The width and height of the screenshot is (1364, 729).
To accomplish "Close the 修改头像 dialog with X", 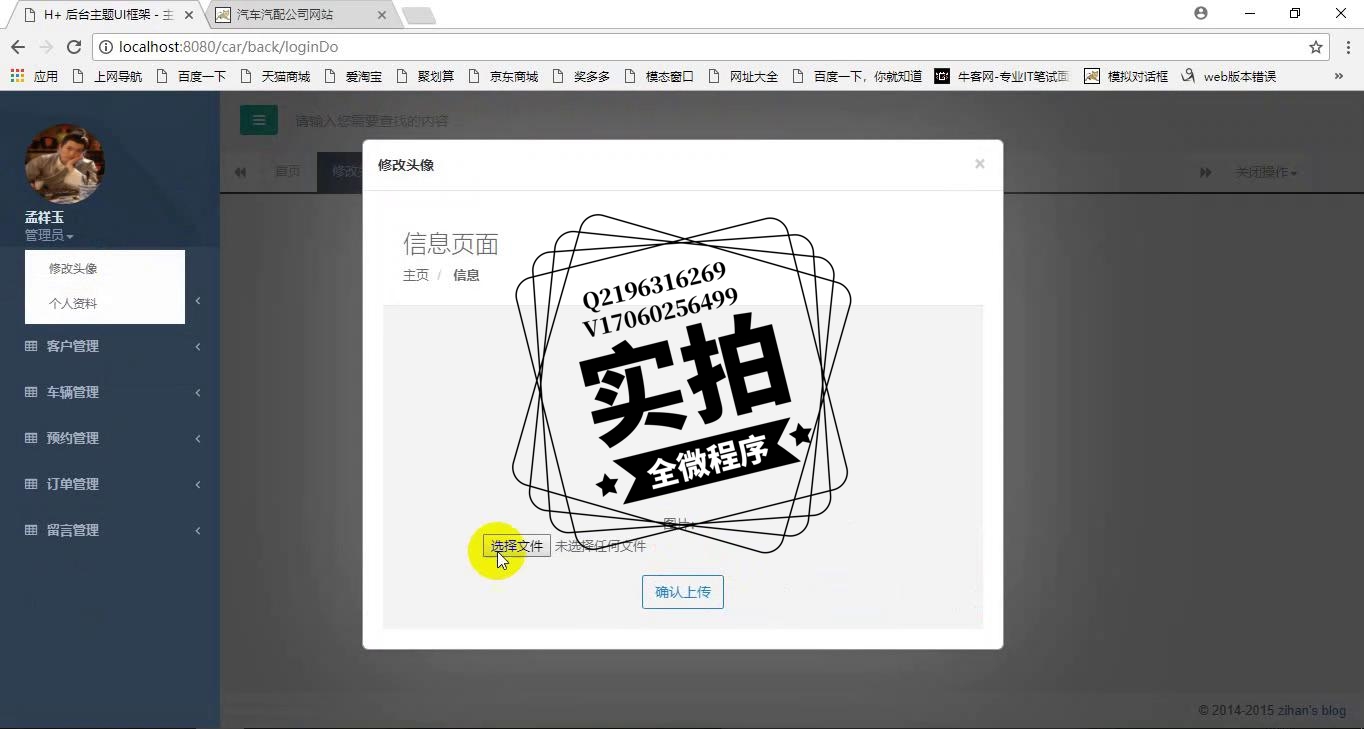I will point(980,164).
